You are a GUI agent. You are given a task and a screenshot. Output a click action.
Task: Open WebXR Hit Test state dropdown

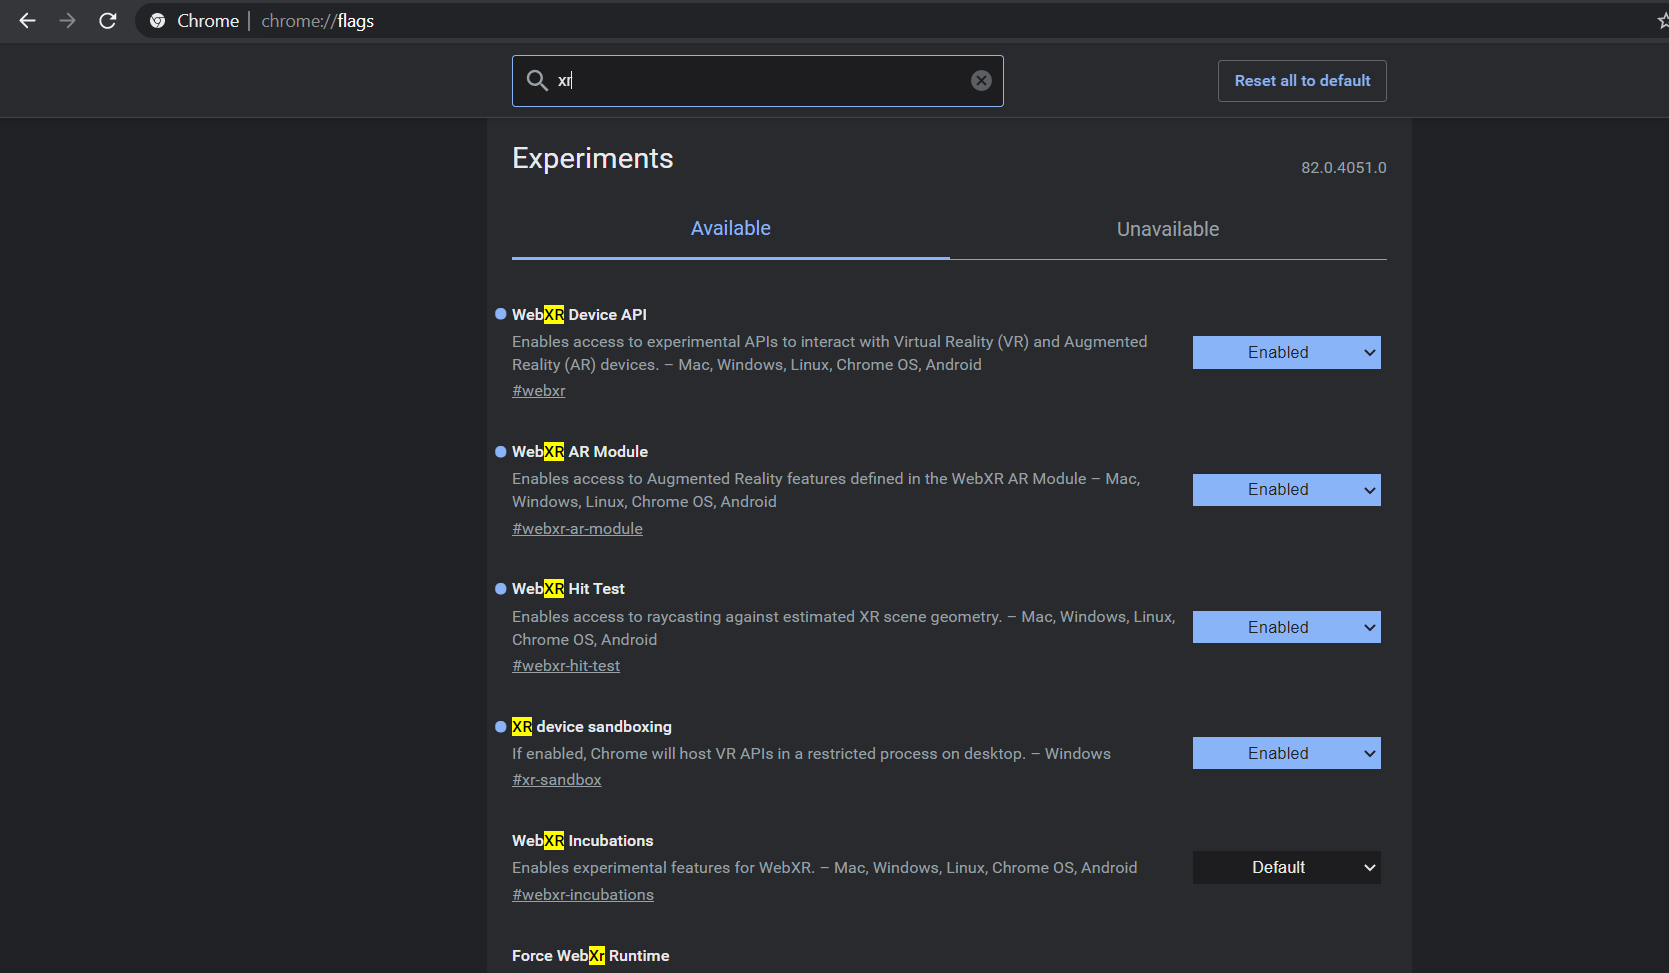(1286, 627)
